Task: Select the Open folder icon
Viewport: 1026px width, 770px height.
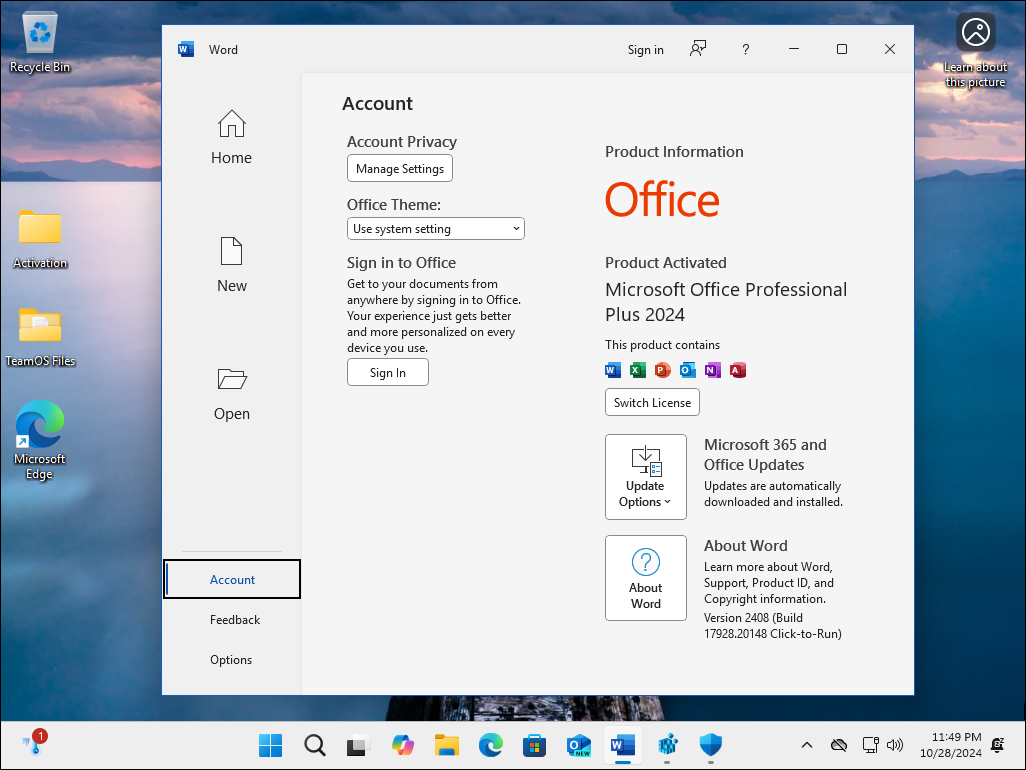Action: 231,379
